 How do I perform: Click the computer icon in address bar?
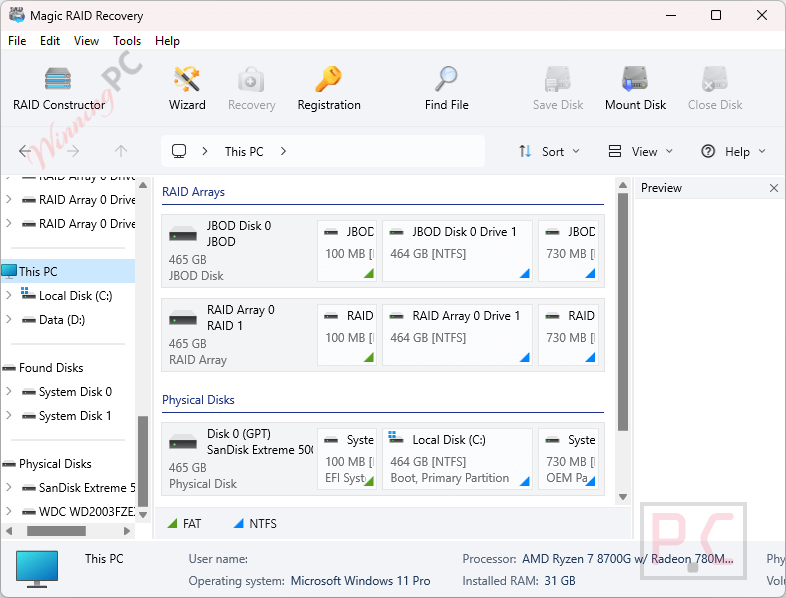click(x=179, y=151)
